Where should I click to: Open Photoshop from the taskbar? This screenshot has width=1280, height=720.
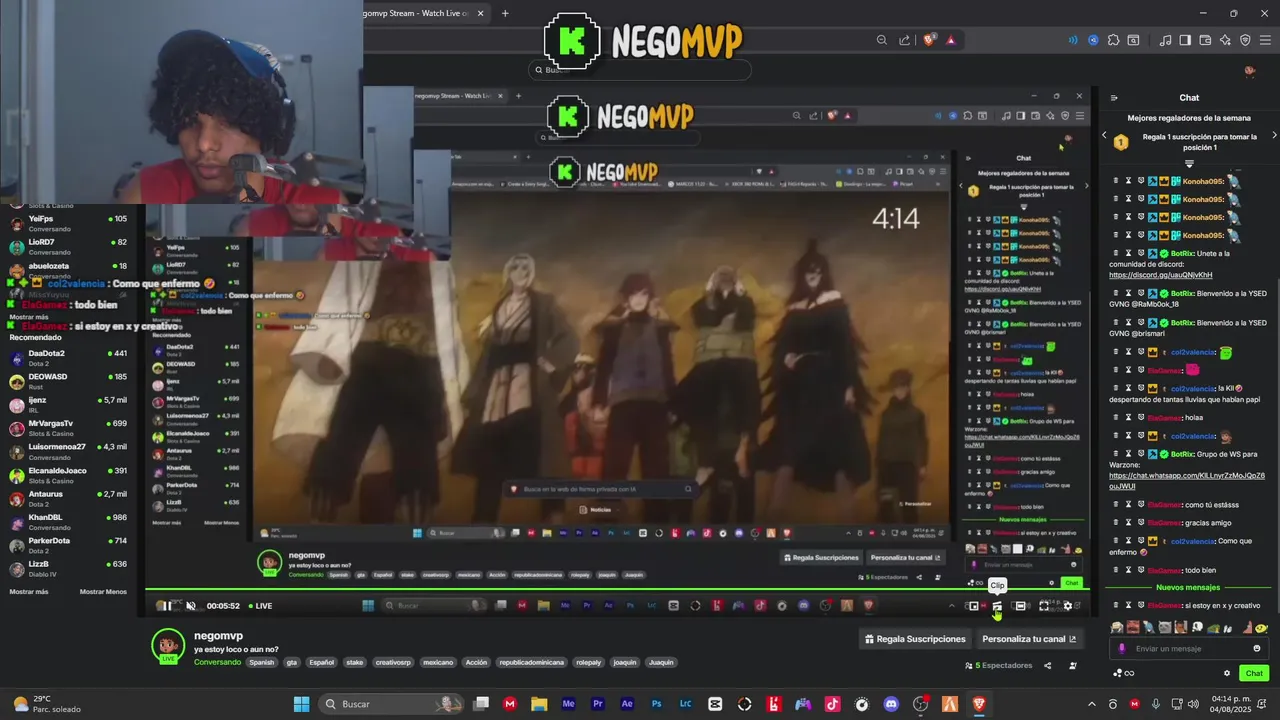(656, 704)
